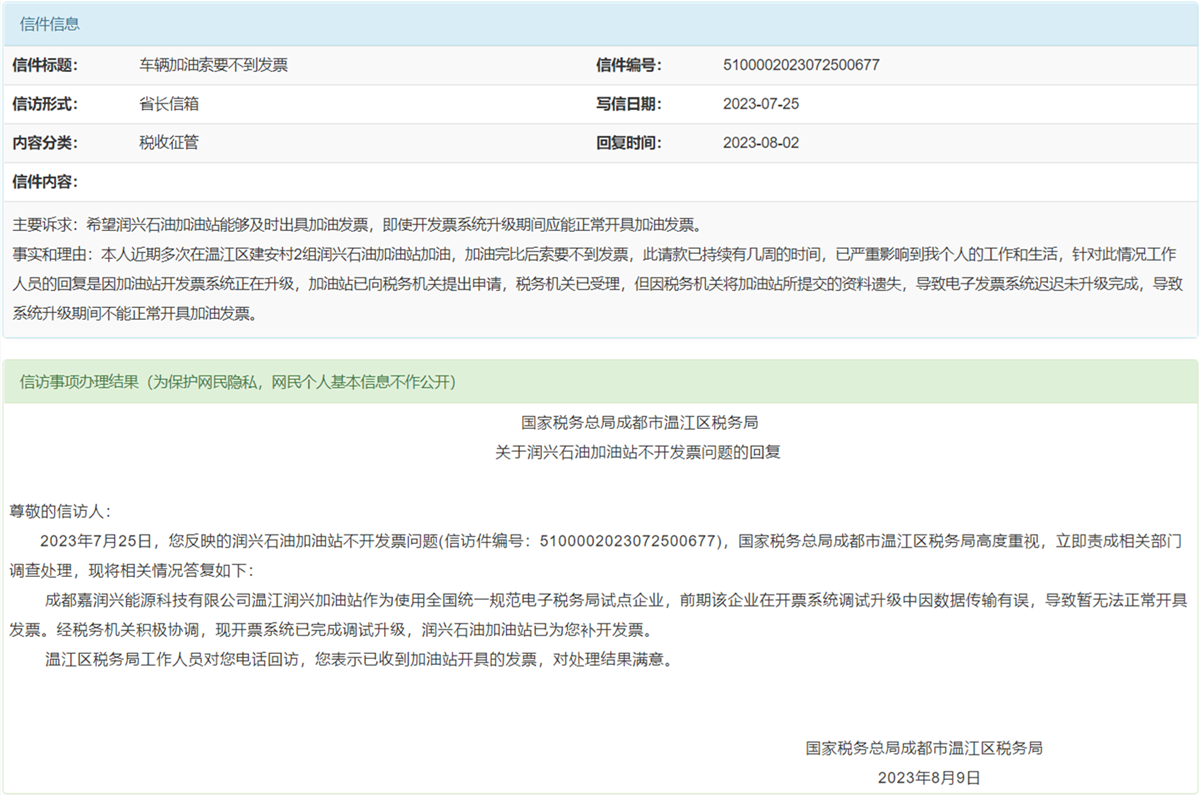This screenshot has width=1200, height=795.
Task: Click the paragraph beginning 成都嘉润兴能源科技有限公司
Action: pos(598,616)
